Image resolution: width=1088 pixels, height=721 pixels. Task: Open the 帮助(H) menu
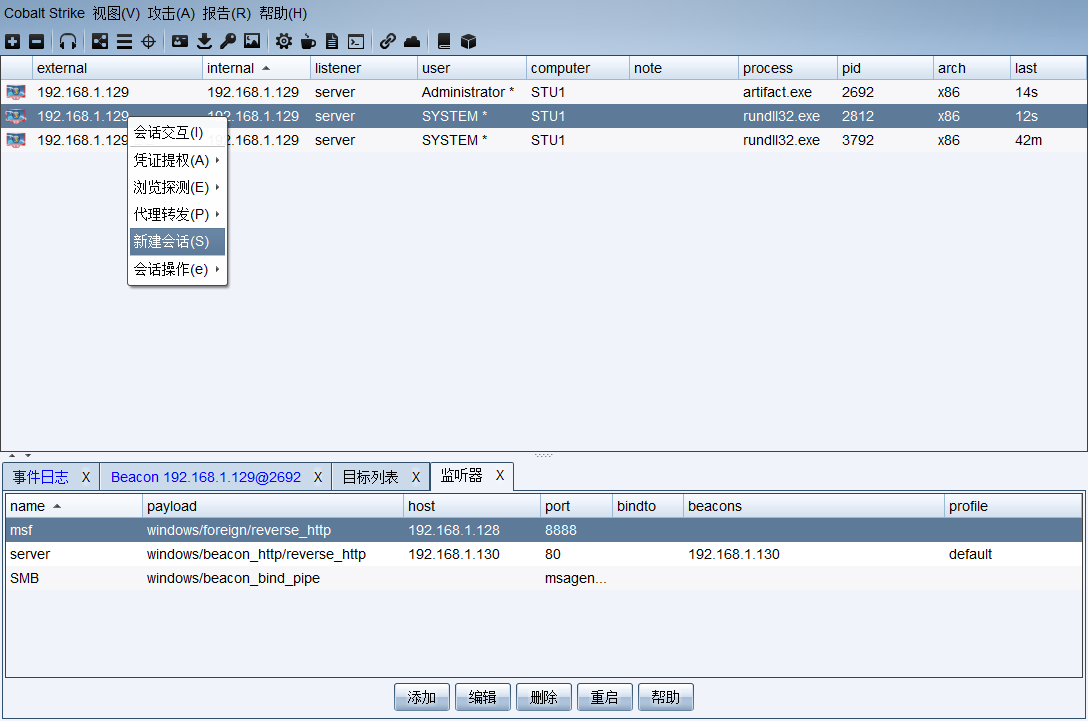[x=283, y=13]
